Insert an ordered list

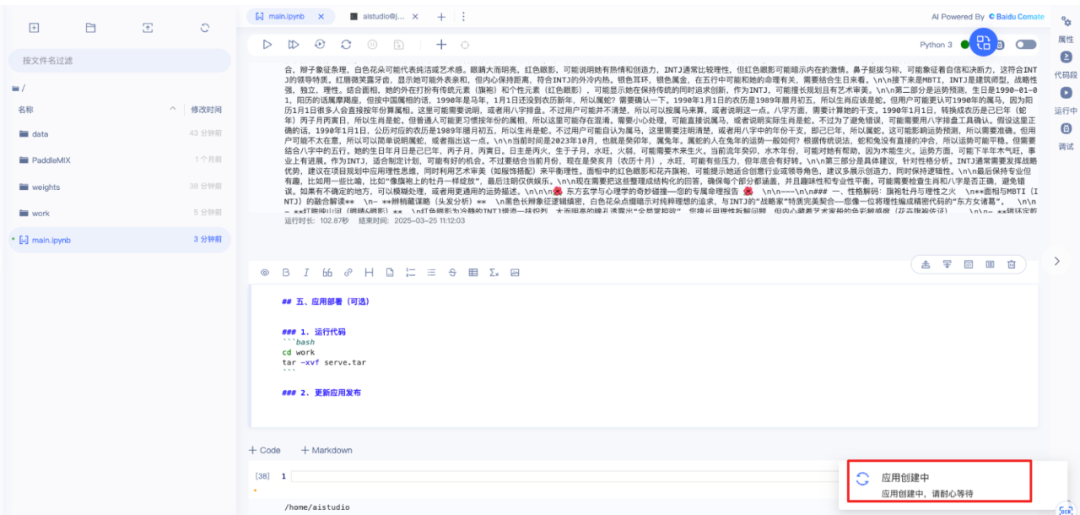pyautogui.click(x=411, y=273)
